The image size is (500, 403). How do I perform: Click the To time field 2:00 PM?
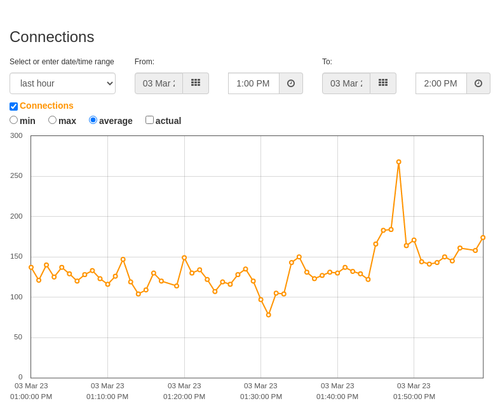coord(441,83)
